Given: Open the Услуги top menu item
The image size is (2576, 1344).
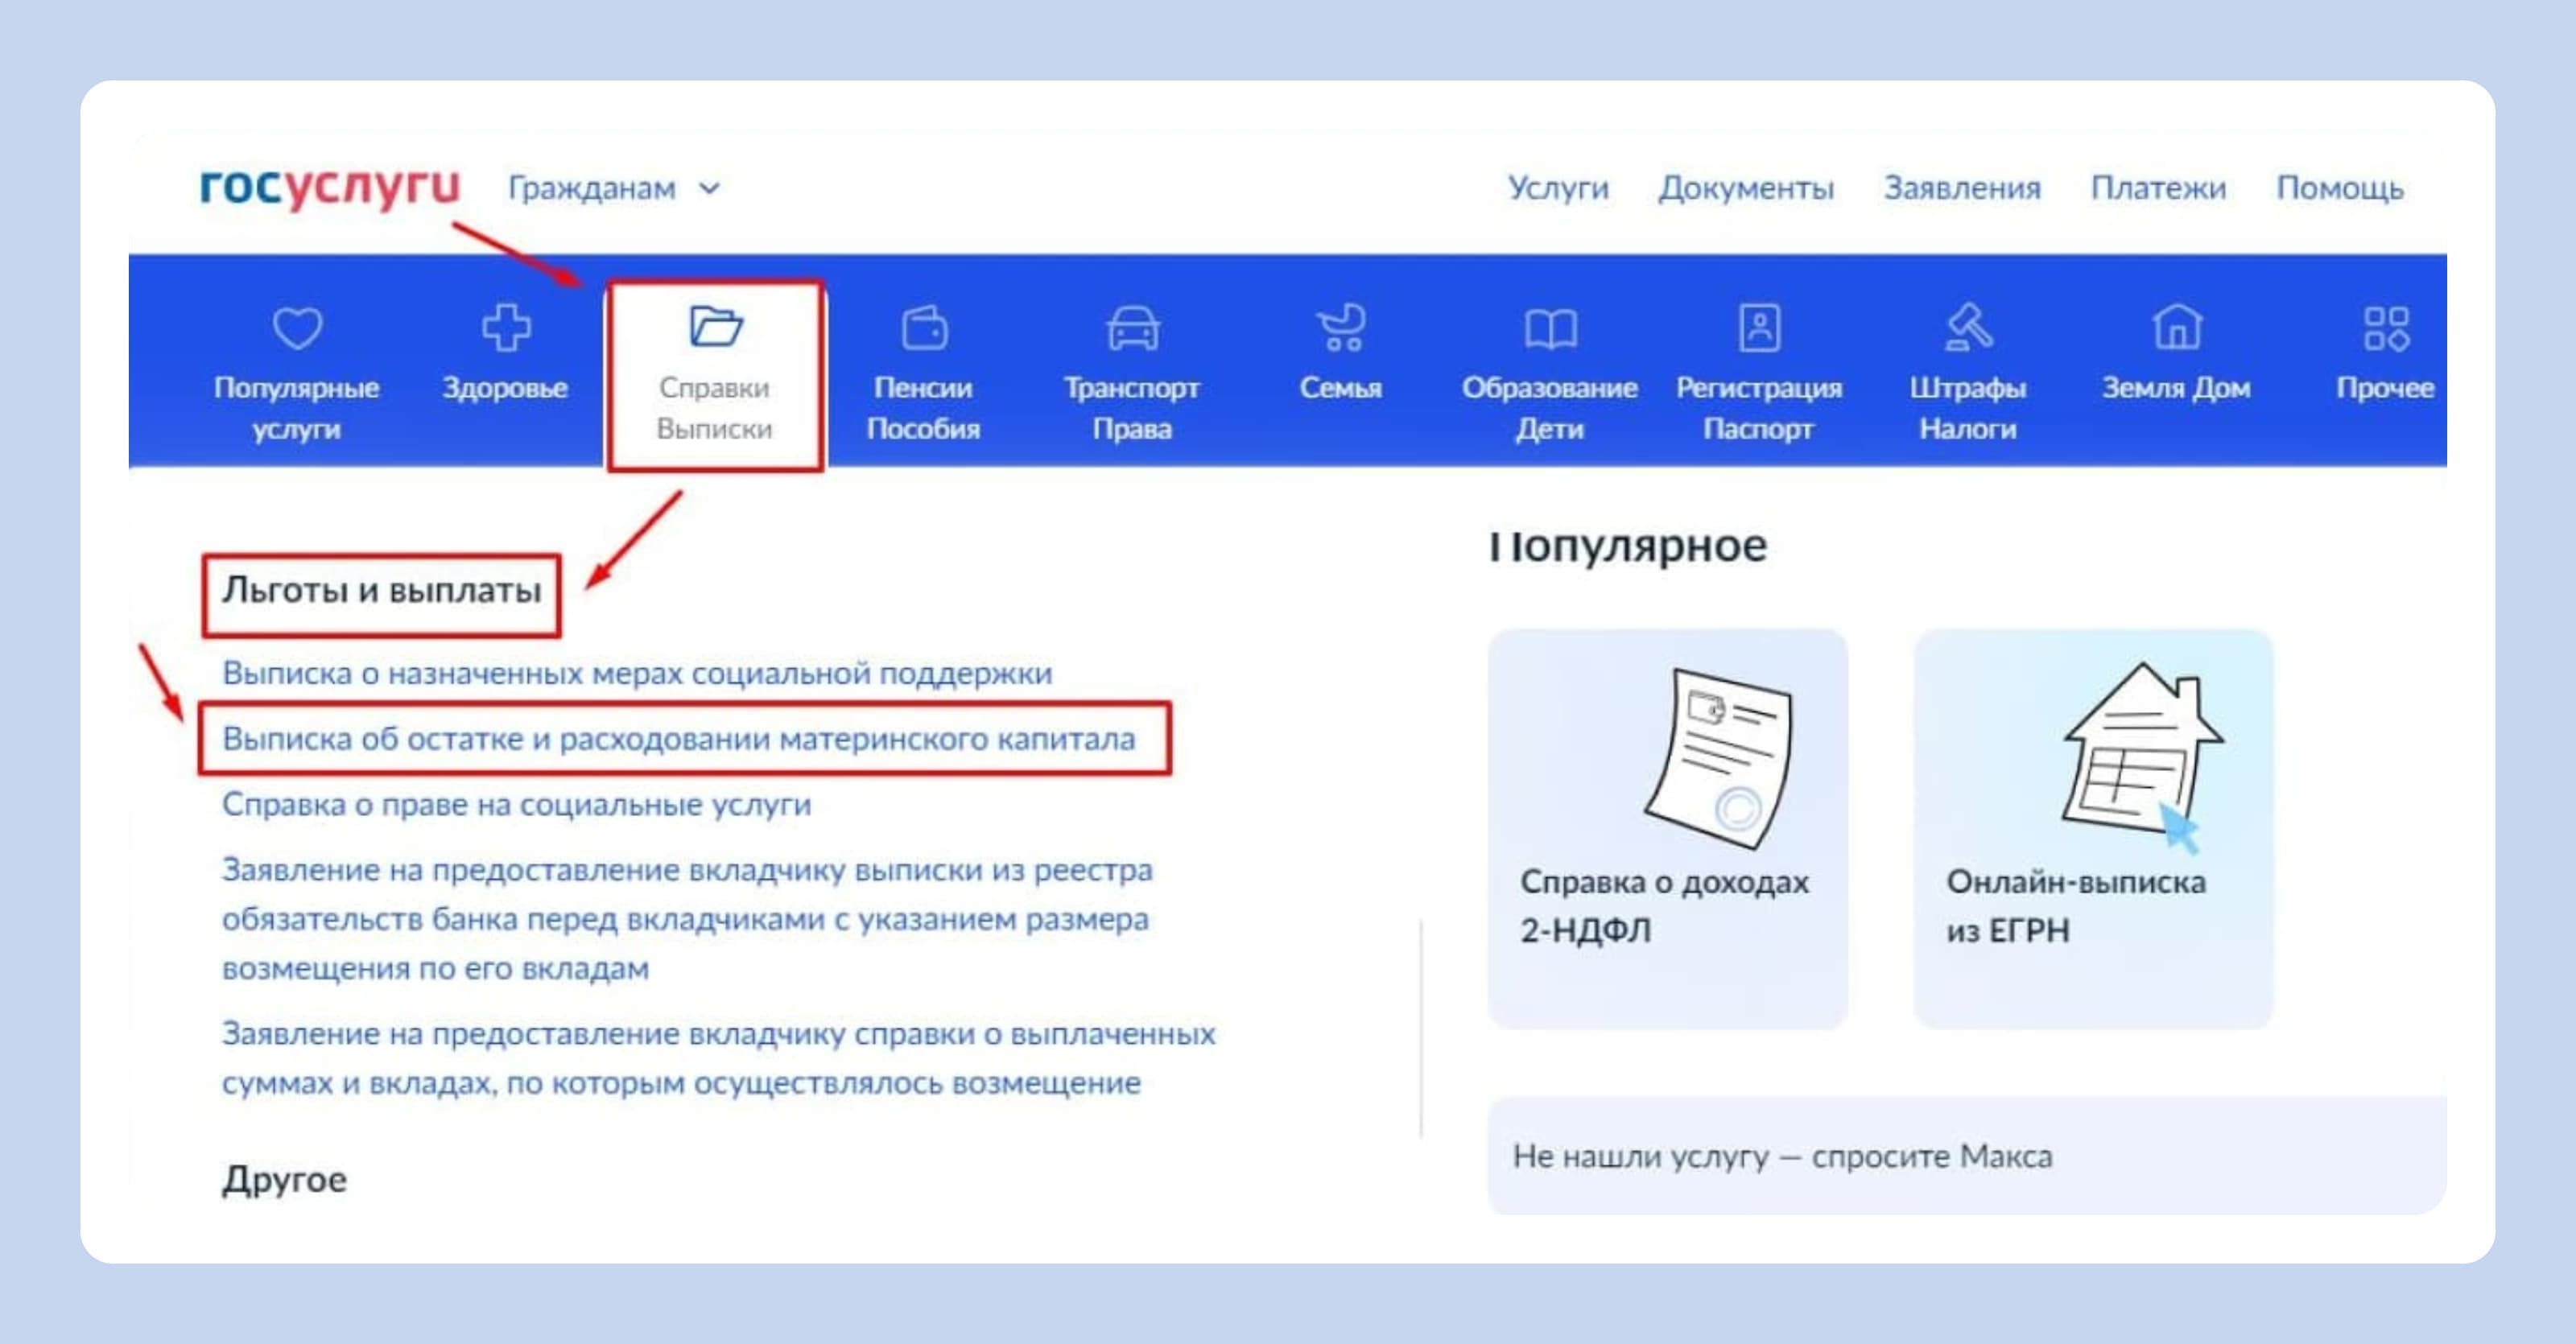Looking at the screenshot, I should coord(1558,188).
